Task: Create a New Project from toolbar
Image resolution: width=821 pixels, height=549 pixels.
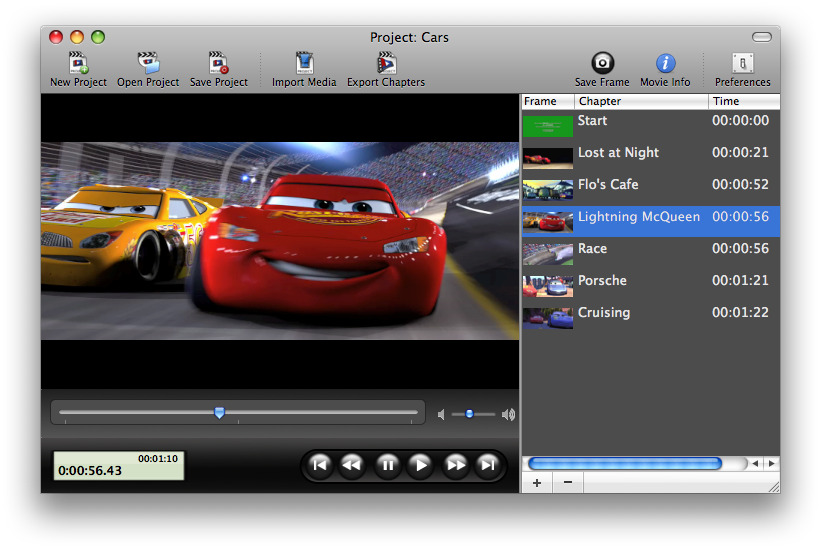Action: click(78, 69)
